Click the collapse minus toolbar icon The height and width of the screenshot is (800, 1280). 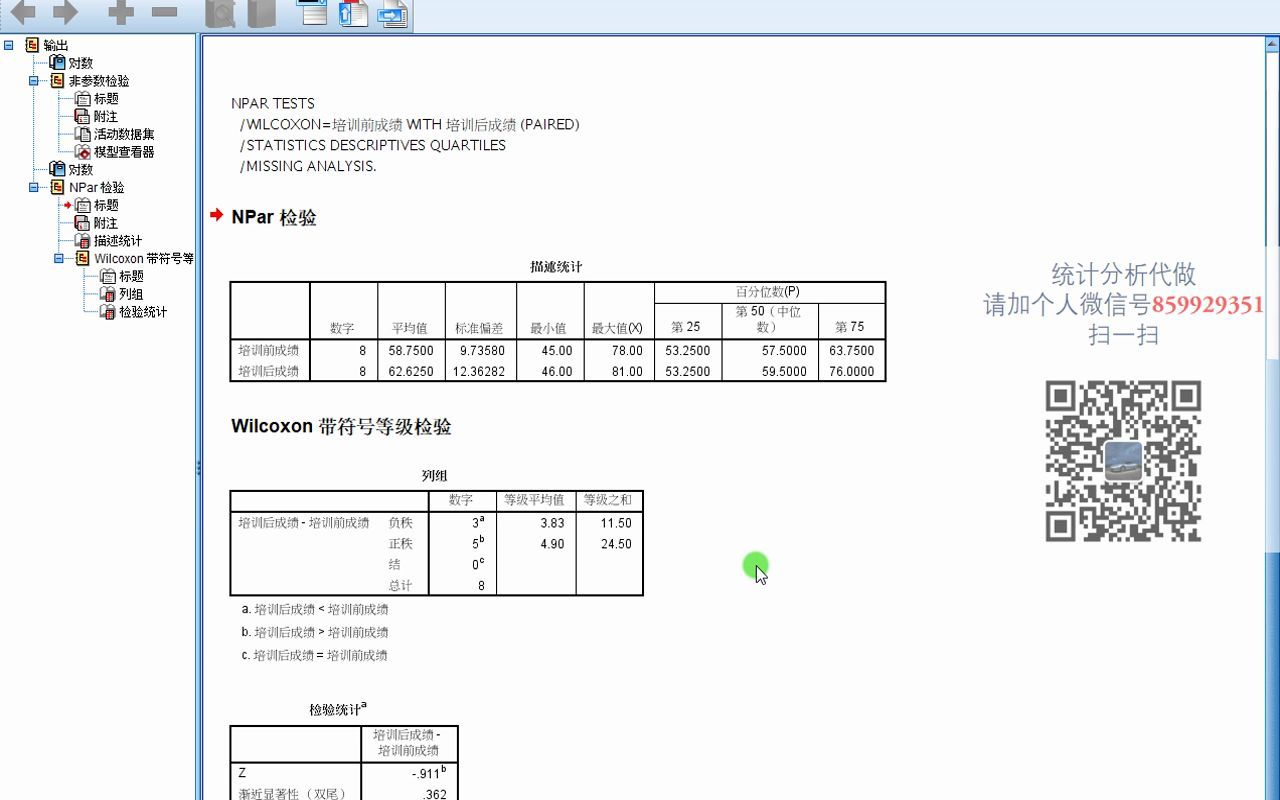[164, 12]
